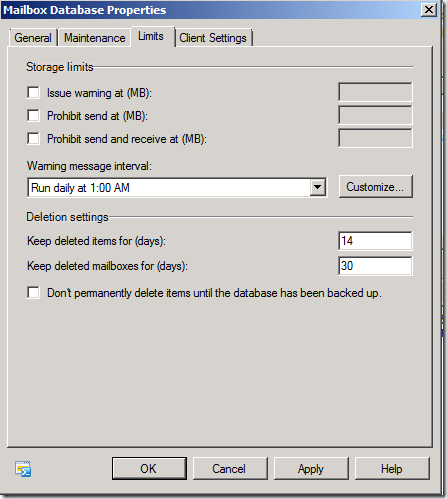The width and height of the screenshot is (447, 499).
Task: Toggle Prohibit send at (MB) checkbox
Action: [x=33, y=116]
